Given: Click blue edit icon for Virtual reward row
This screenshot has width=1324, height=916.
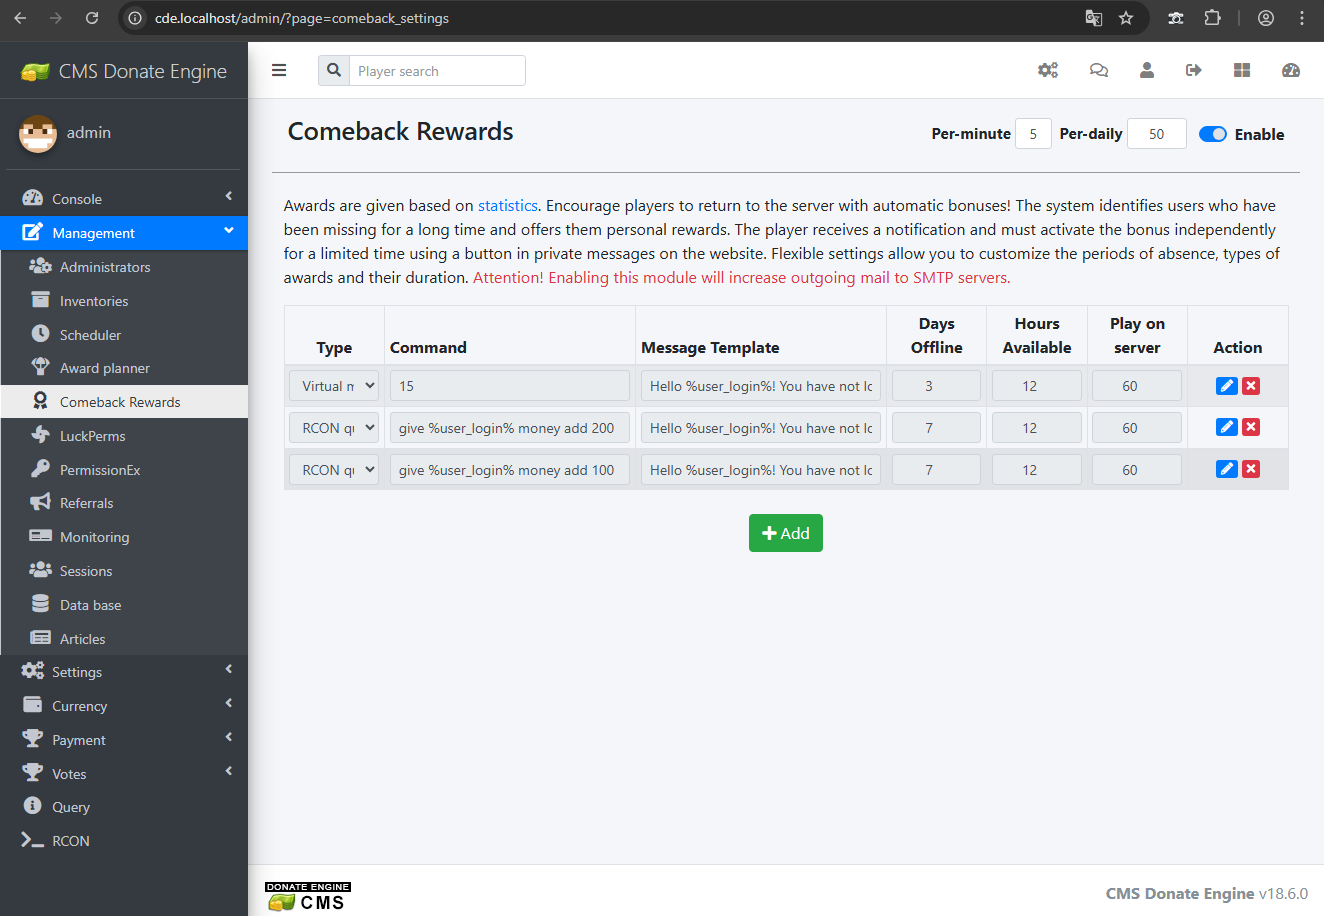Looking at the screenshot, I should pos(1226,386).
